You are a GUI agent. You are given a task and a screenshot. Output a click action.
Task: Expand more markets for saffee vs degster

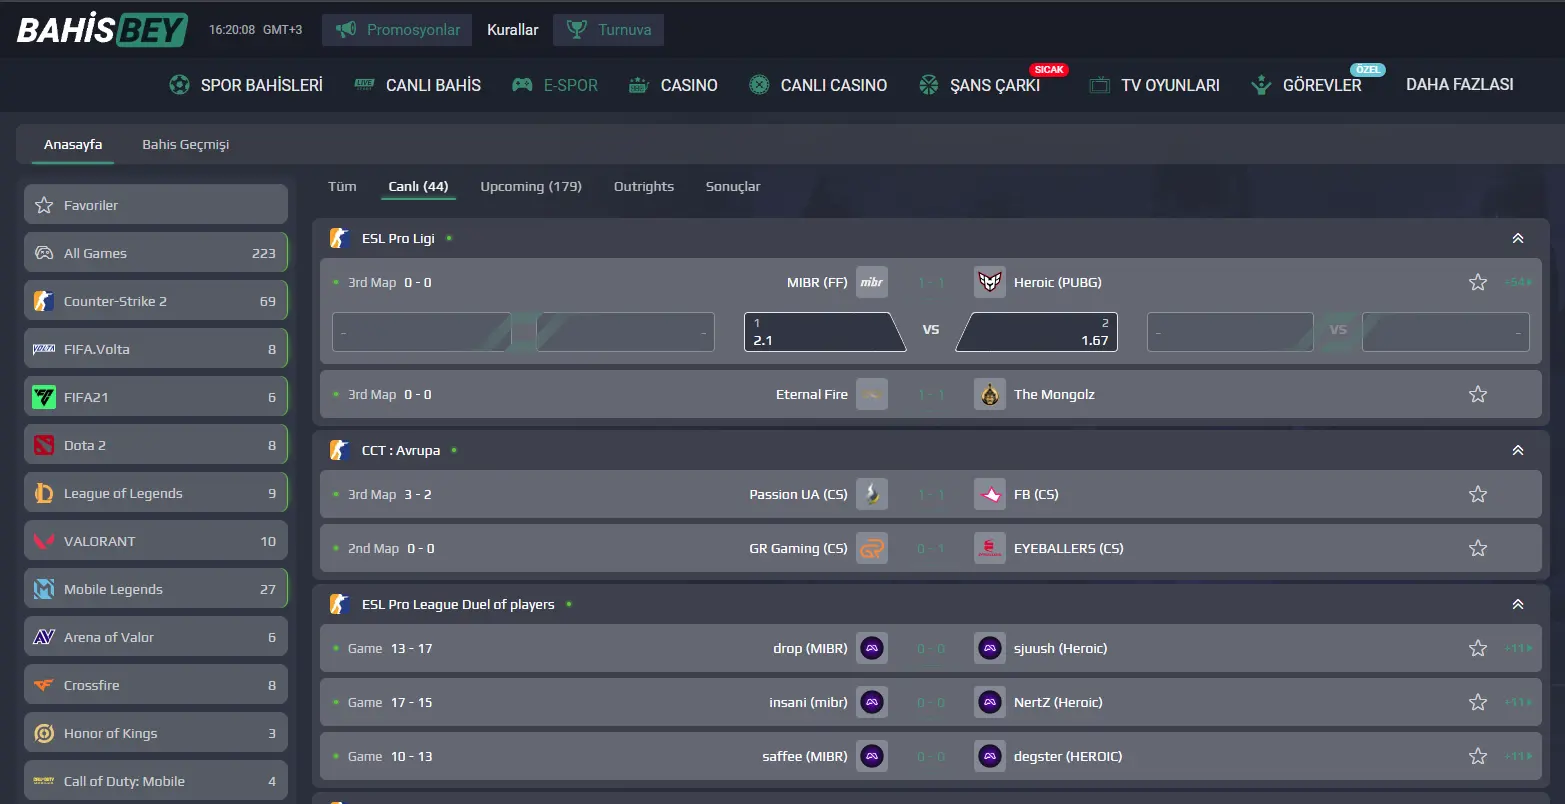1518,756
